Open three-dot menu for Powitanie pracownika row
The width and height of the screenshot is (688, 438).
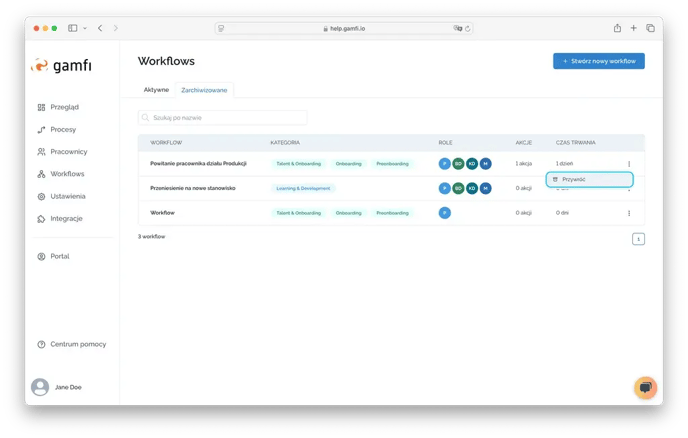[629, 163]
